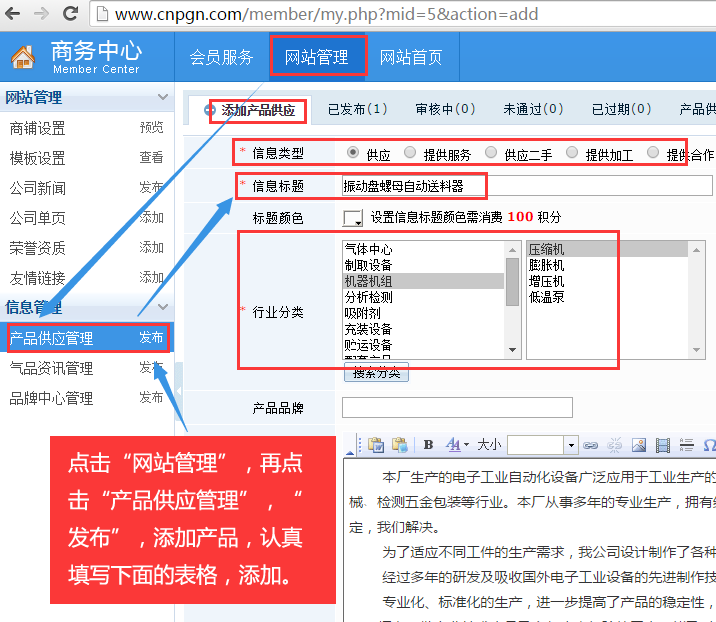Image resolution: width=716 pixels, height=622 pixels.
Task: Click the insert video film icon
Action: (x=660, y=445)
